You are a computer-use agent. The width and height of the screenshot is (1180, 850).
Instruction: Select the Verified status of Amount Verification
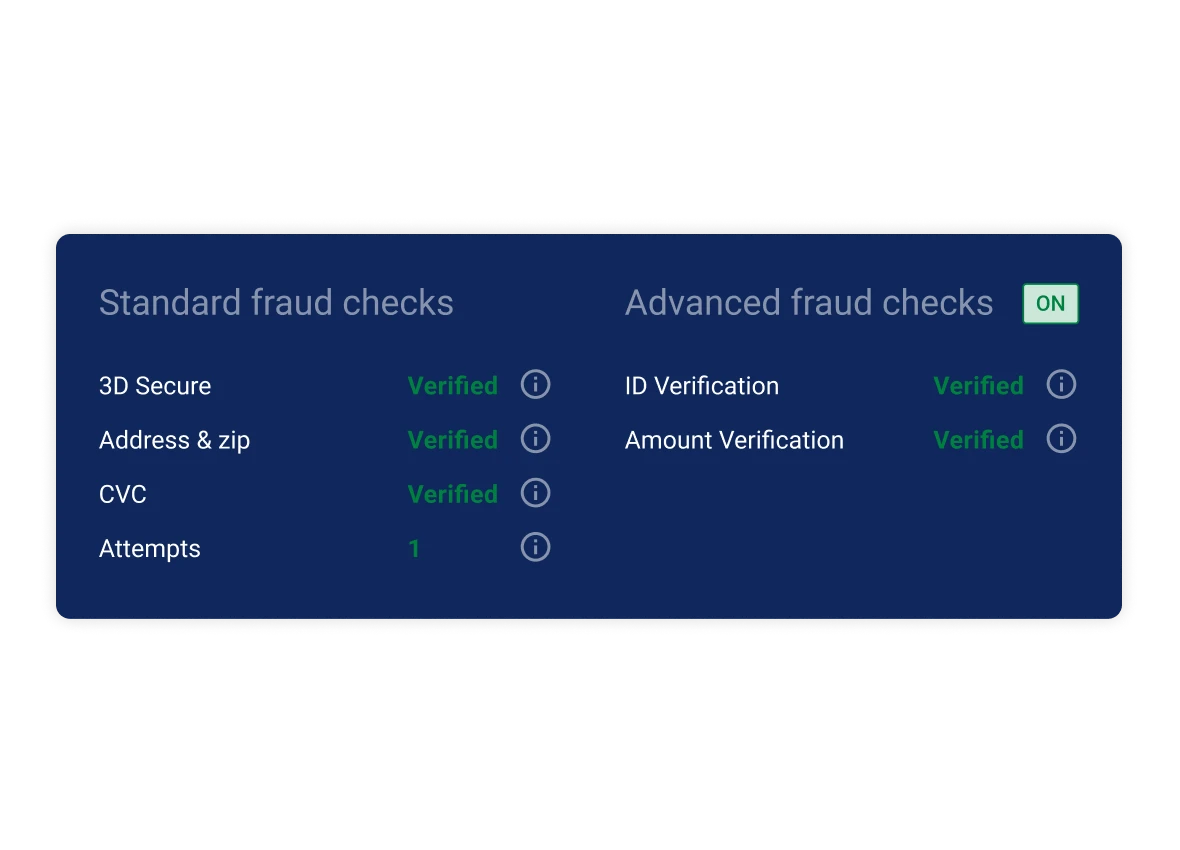(978, 438)
